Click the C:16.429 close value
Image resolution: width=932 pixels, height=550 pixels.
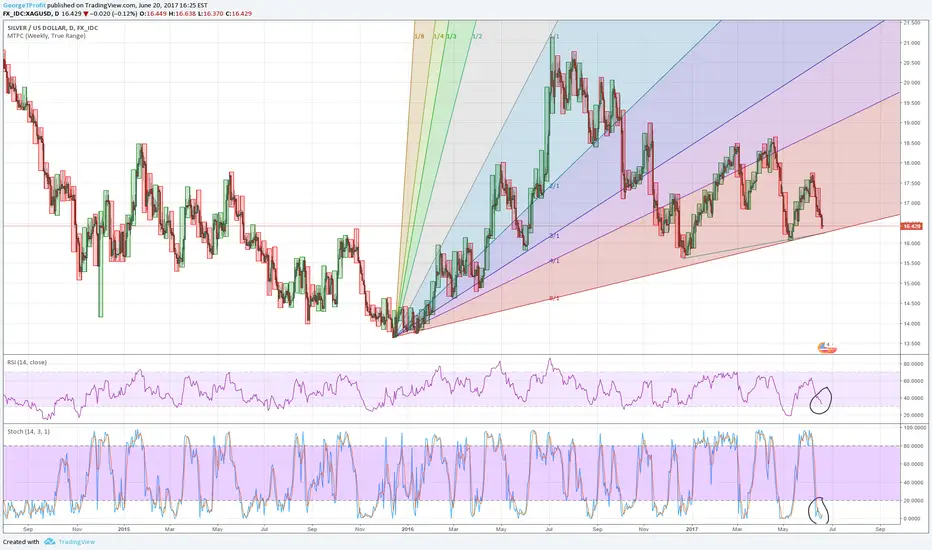(238, 13)
